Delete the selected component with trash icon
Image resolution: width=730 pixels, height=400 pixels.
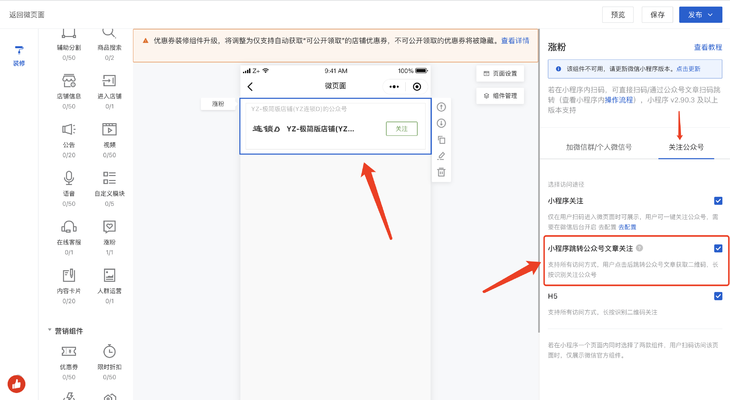click(x=441, y=172)
